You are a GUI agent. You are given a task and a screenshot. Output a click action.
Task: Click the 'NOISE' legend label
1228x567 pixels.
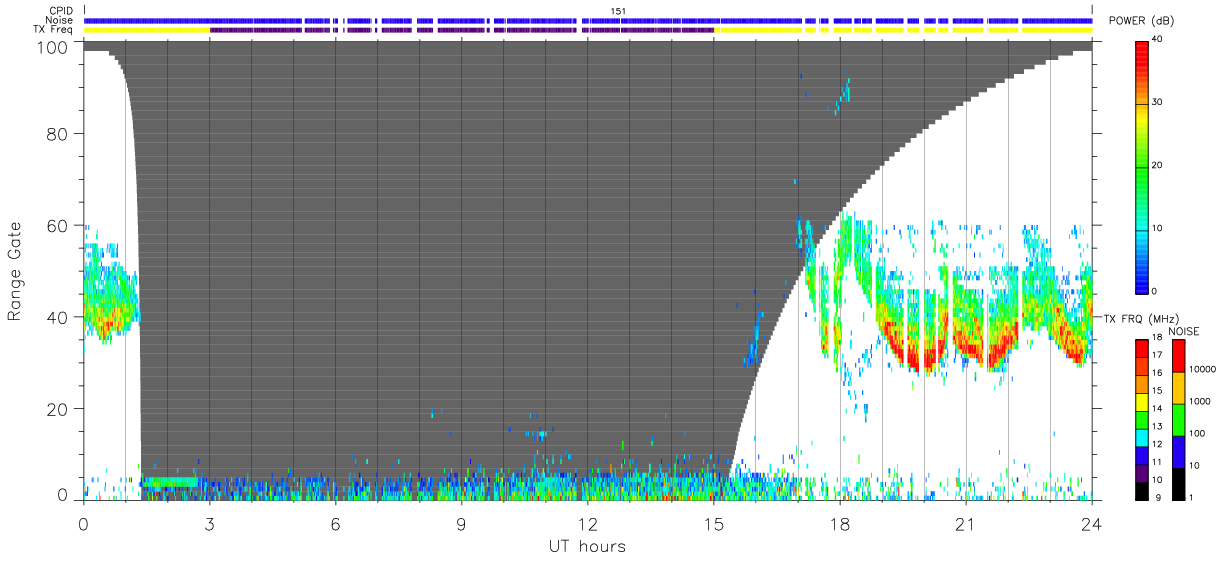1184,331
